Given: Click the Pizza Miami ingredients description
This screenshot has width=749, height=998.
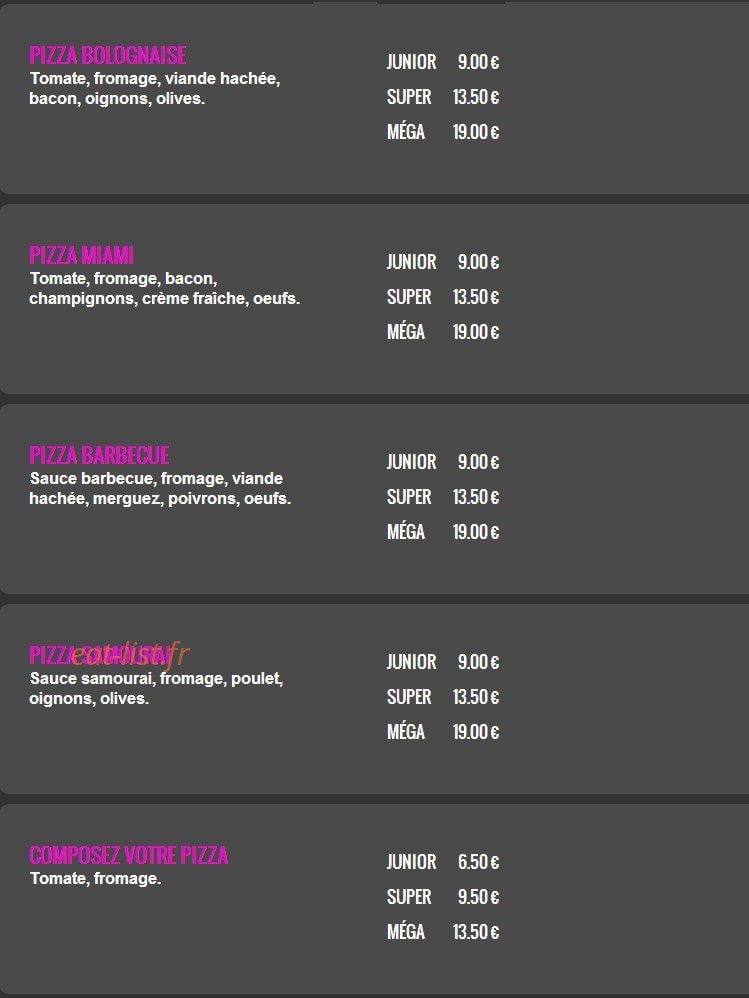Looking at the screenshot, I should [164, 288].
